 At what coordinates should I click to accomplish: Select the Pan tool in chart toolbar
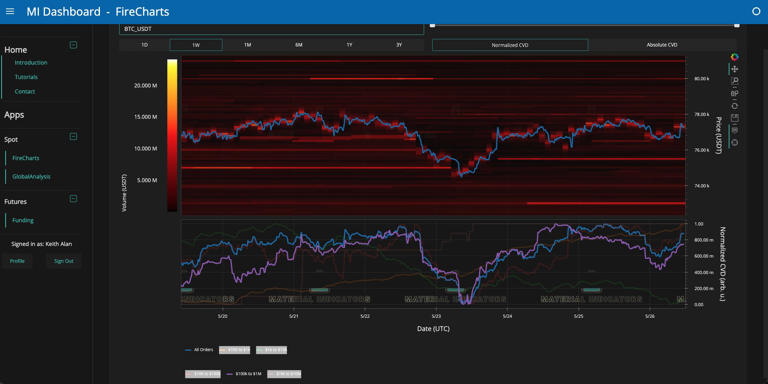coord(734,69)
